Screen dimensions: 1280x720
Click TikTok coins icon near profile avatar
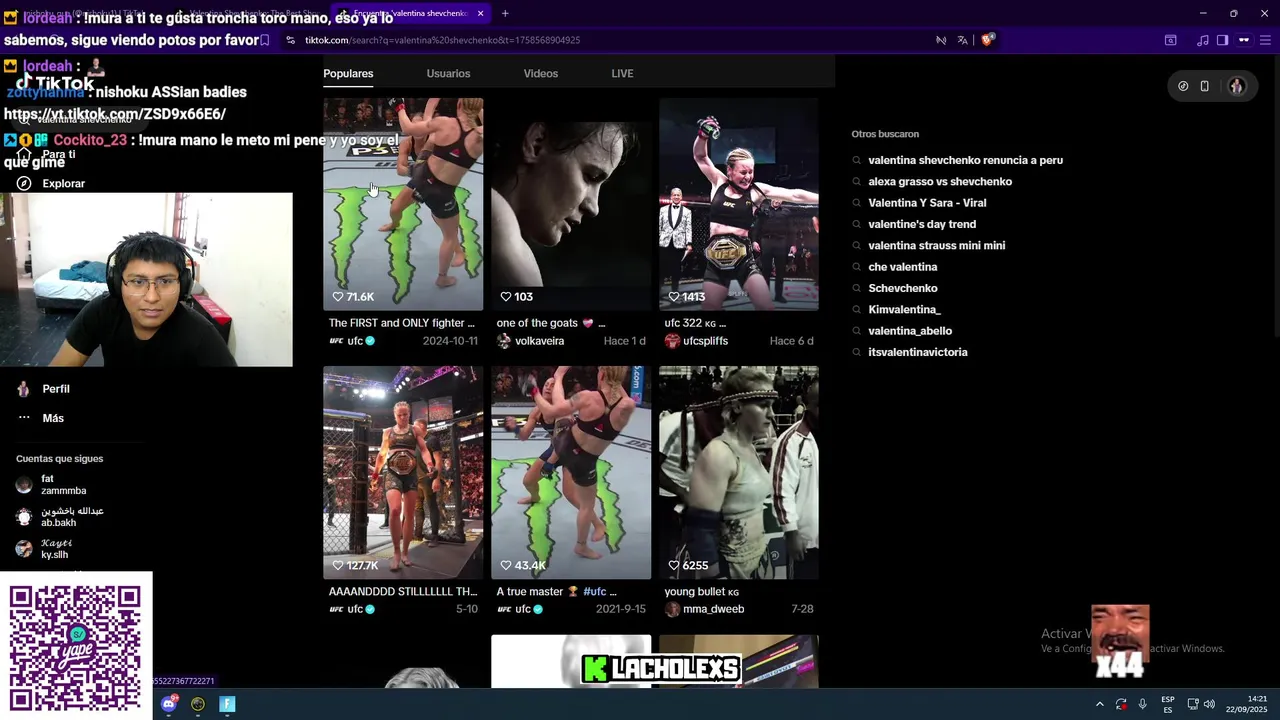pos(1183,86)
